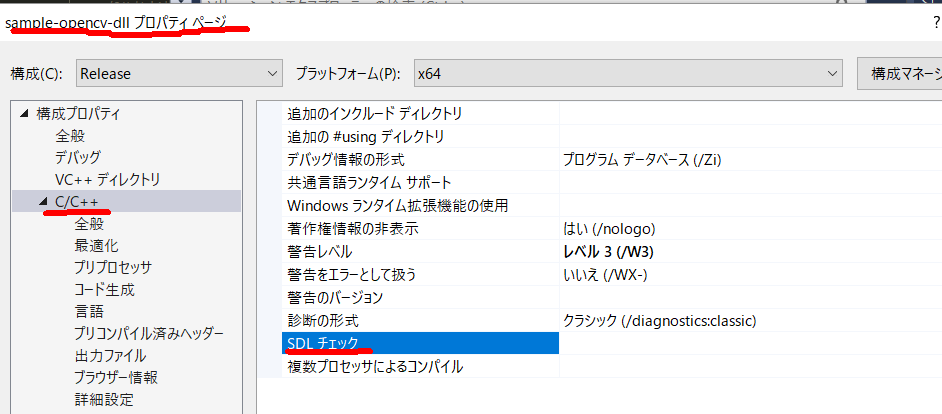Select VC++ ディレクトリ in the tree

tap(108, 179)
